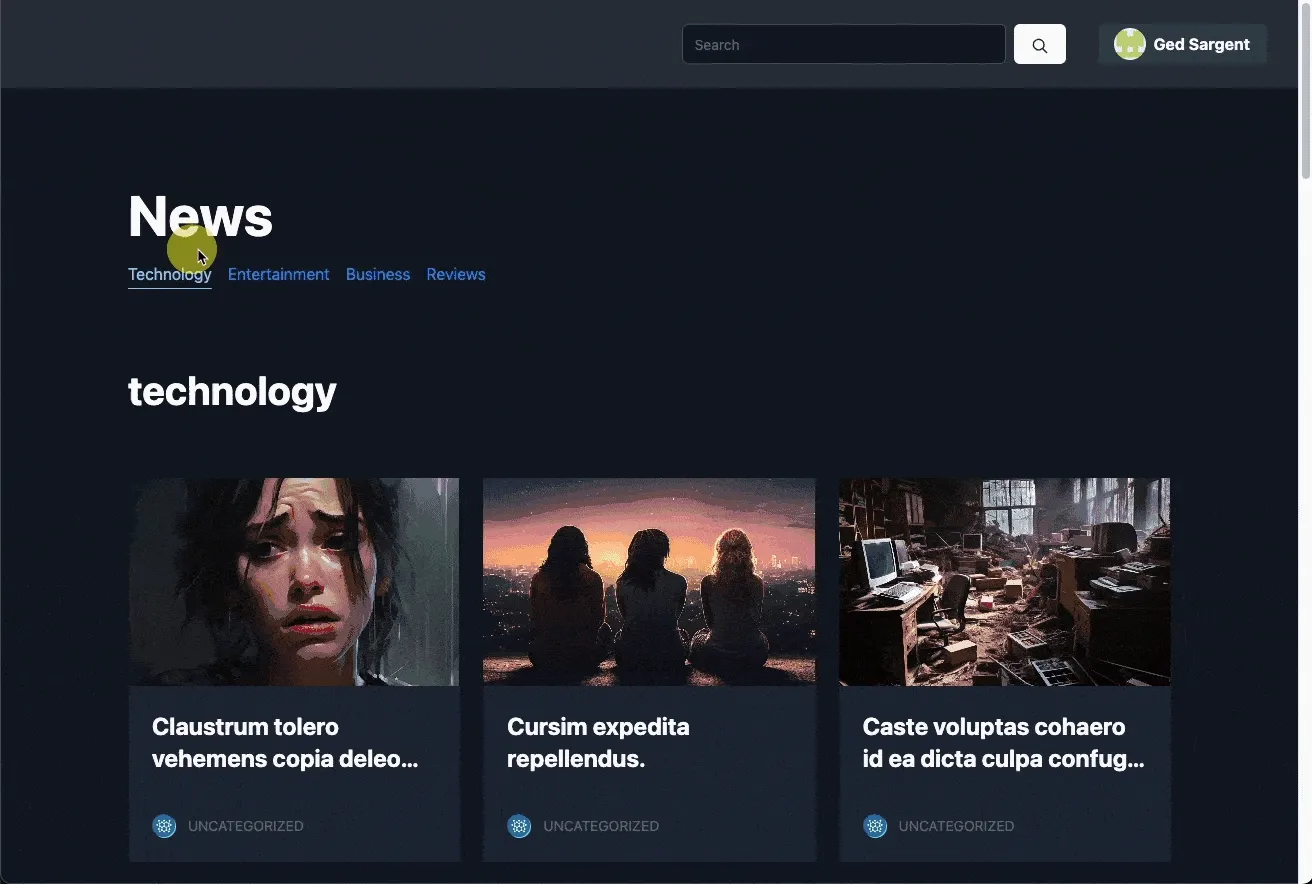Click category icon under Caste voluptas article
The image size is (1312, 884).
click(x=875, y=826)
